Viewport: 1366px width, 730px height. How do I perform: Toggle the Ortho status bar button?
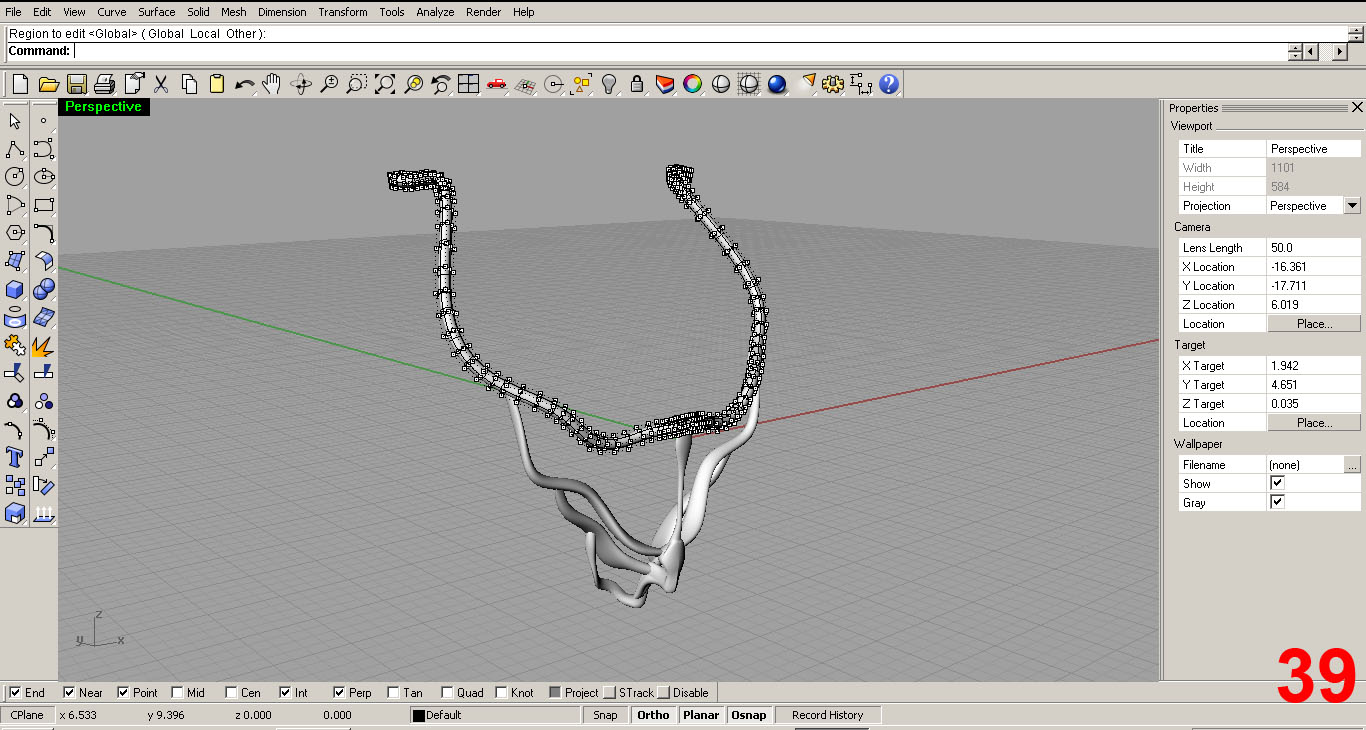653,715
